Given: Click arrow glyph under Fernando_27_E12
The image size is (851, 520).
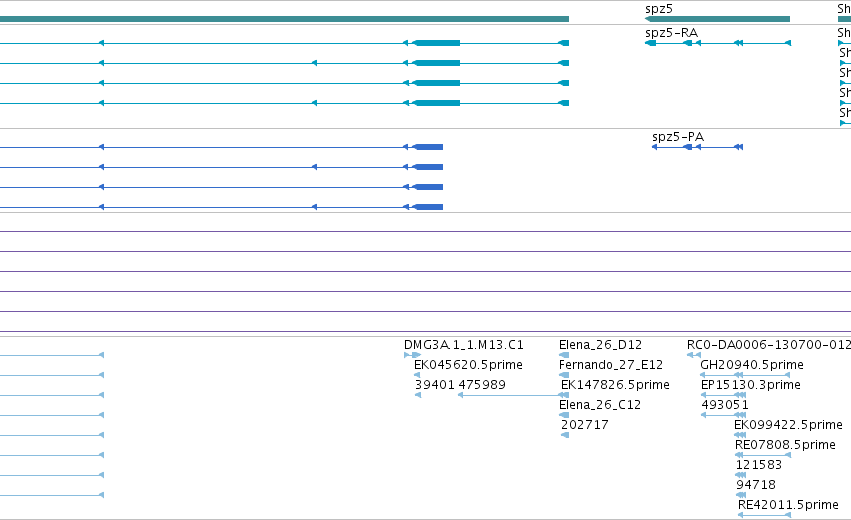Looking at the screenshot, I should point(564,375).
